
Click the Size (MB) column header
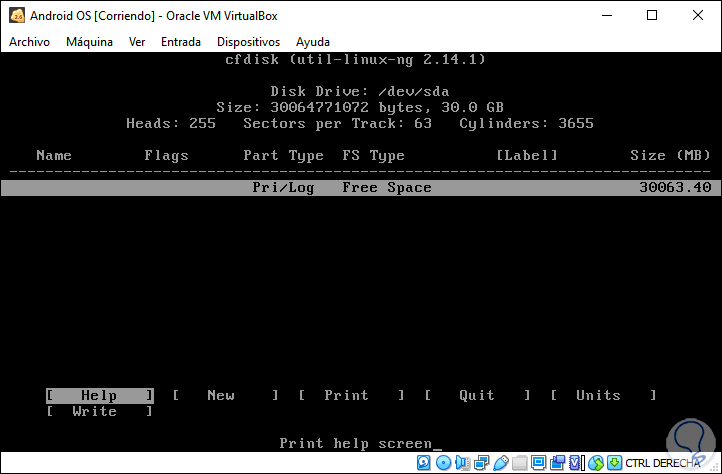pyautogui.click(x=670, y=155)
